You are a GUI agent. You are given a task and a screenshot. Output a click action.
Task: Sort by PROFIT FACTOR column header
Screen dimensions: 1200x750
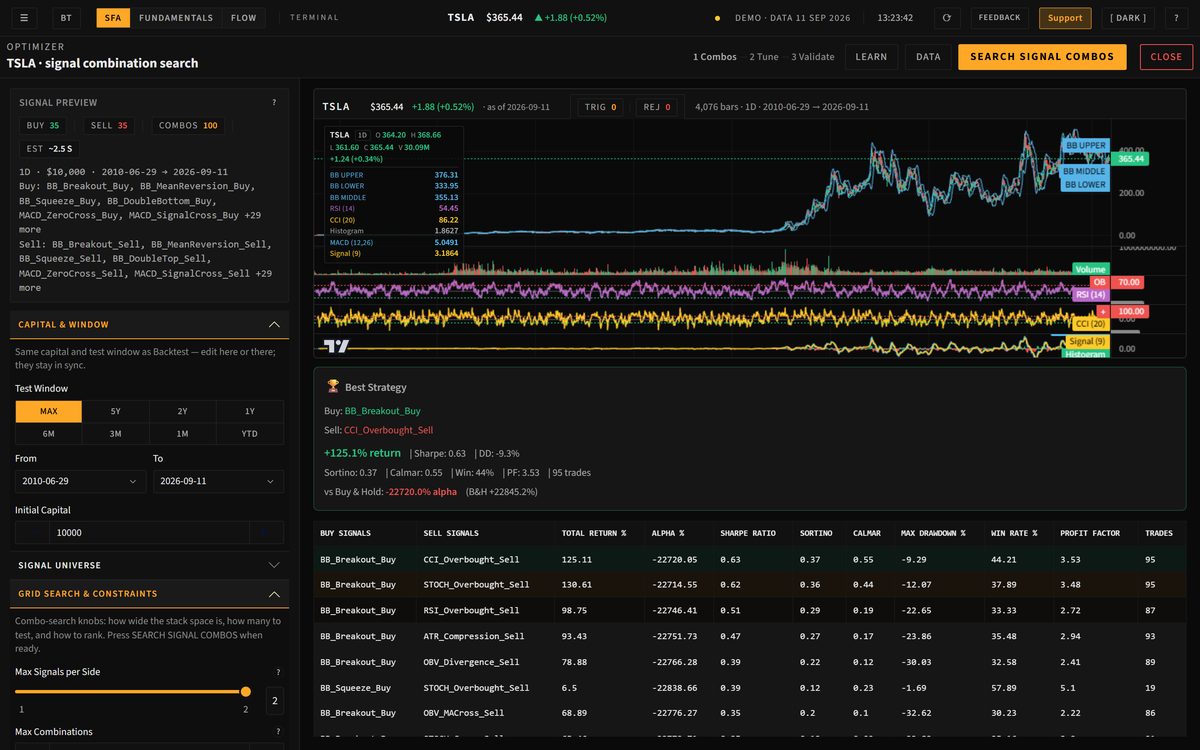tap(1090, 533)
